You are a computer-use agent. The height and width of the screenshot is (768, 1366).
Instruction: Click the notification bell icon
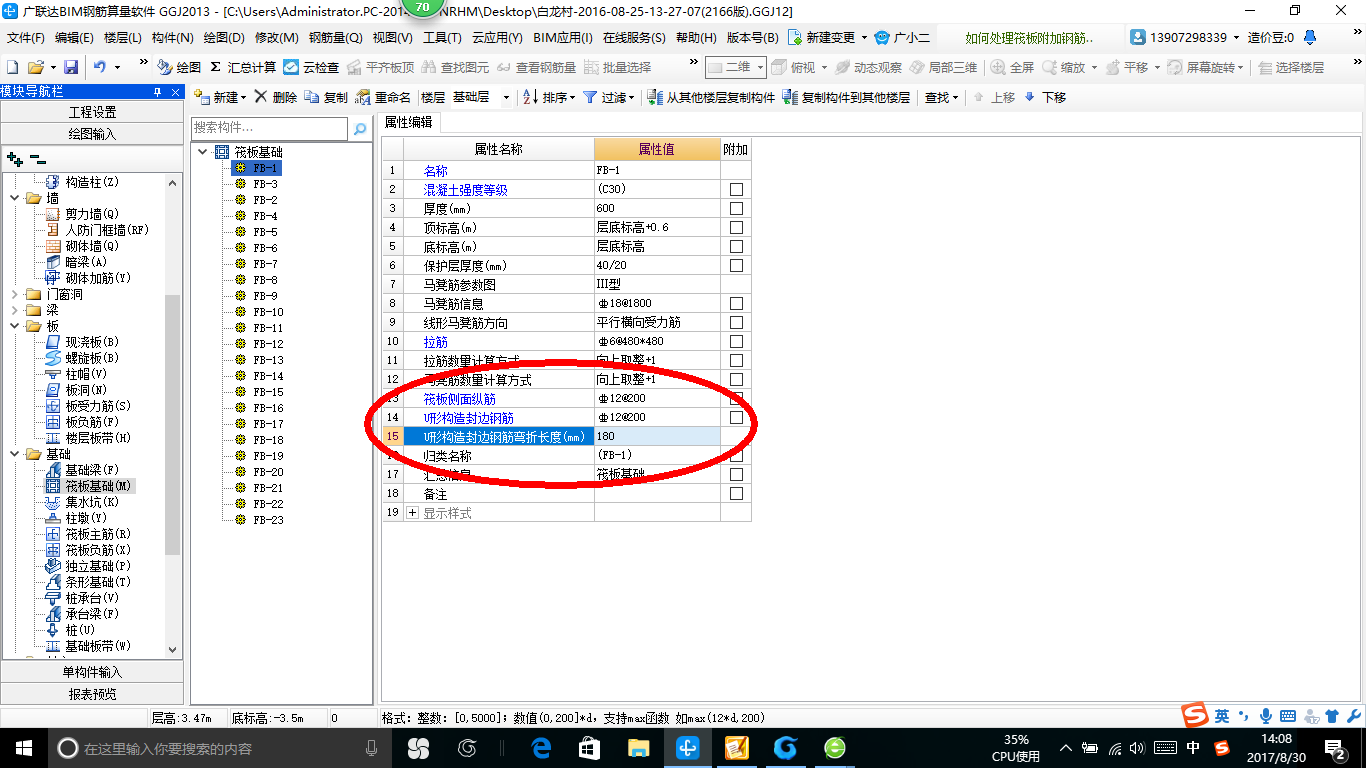1309,37
